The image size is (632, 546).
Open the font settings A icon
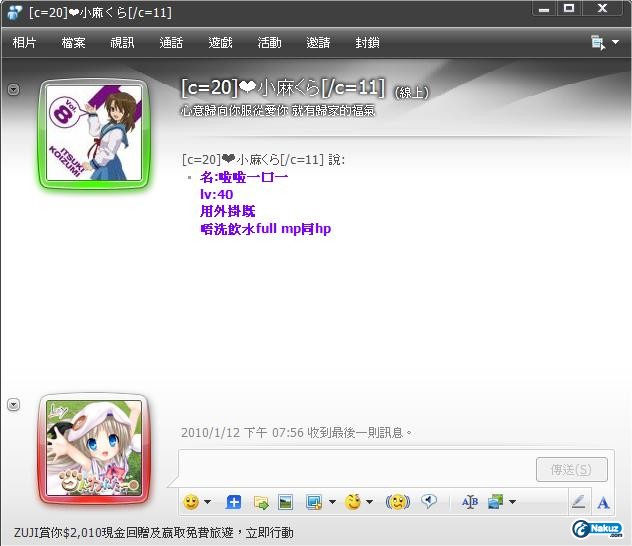coord(603,502)
